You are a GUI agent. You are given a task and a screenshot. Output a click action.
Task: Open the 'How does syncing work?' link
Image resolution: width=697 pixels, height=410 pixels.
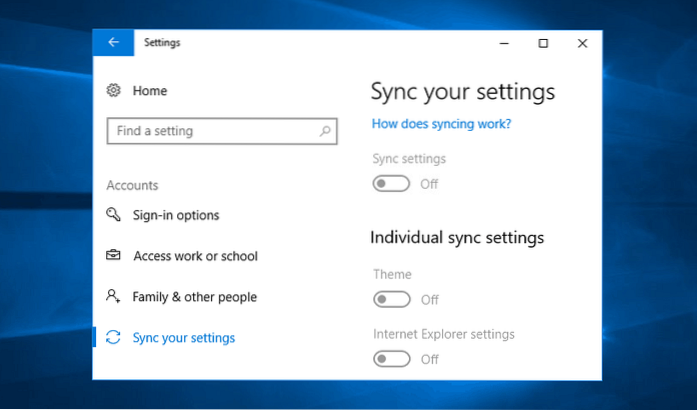click(441, 124)
